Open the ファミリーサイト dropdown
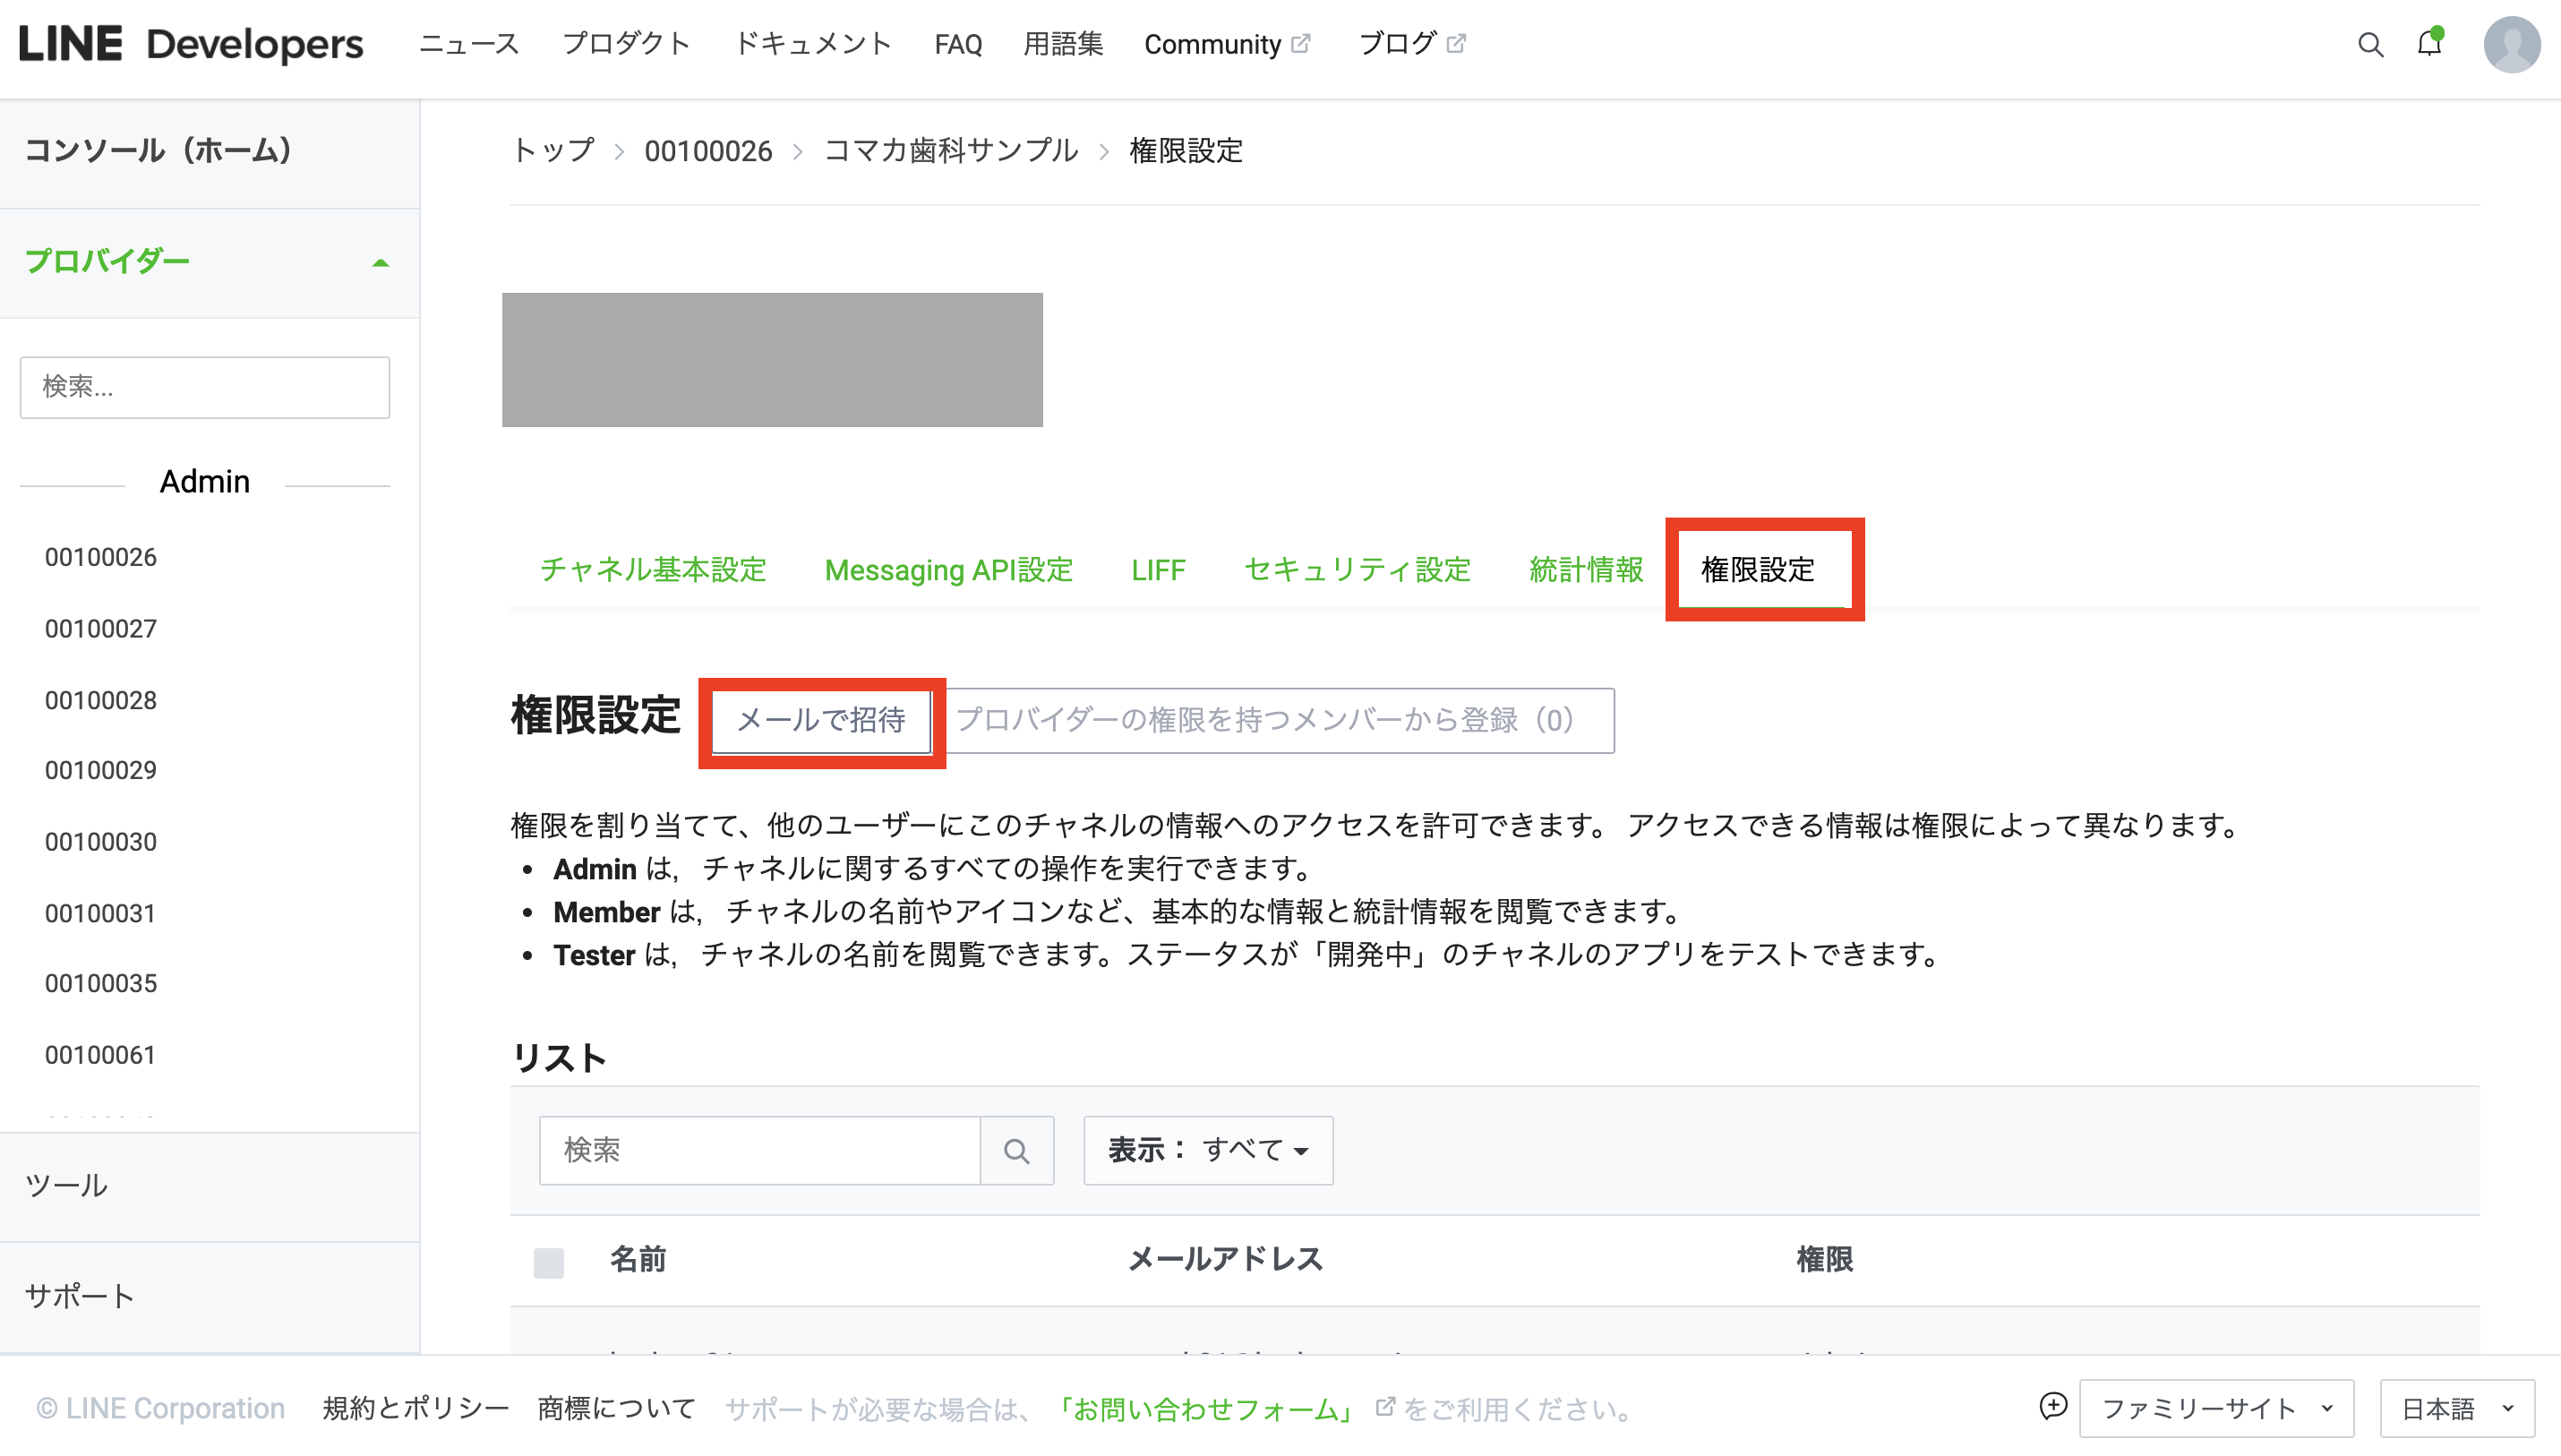Viewport: 2561px width, 1456px height. click(x=2216, y=1409)
